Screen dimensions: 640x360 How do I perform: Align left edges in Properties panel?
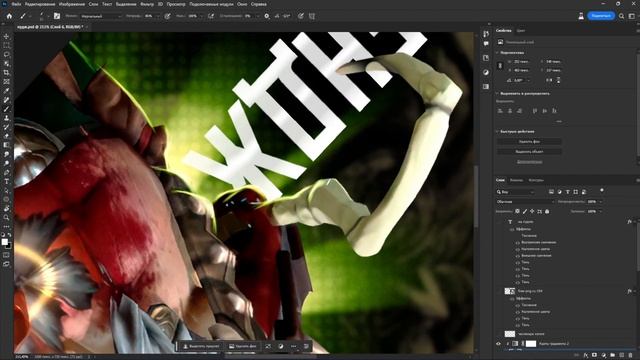coord(500,111)
